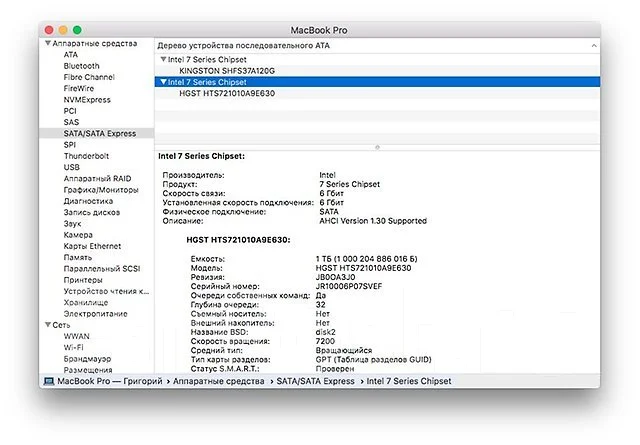The height and width of the screenshot is (445, 640).
Task: Collapse the first Intel 7 Series Chipset node
Action: (x=163, y=59)
